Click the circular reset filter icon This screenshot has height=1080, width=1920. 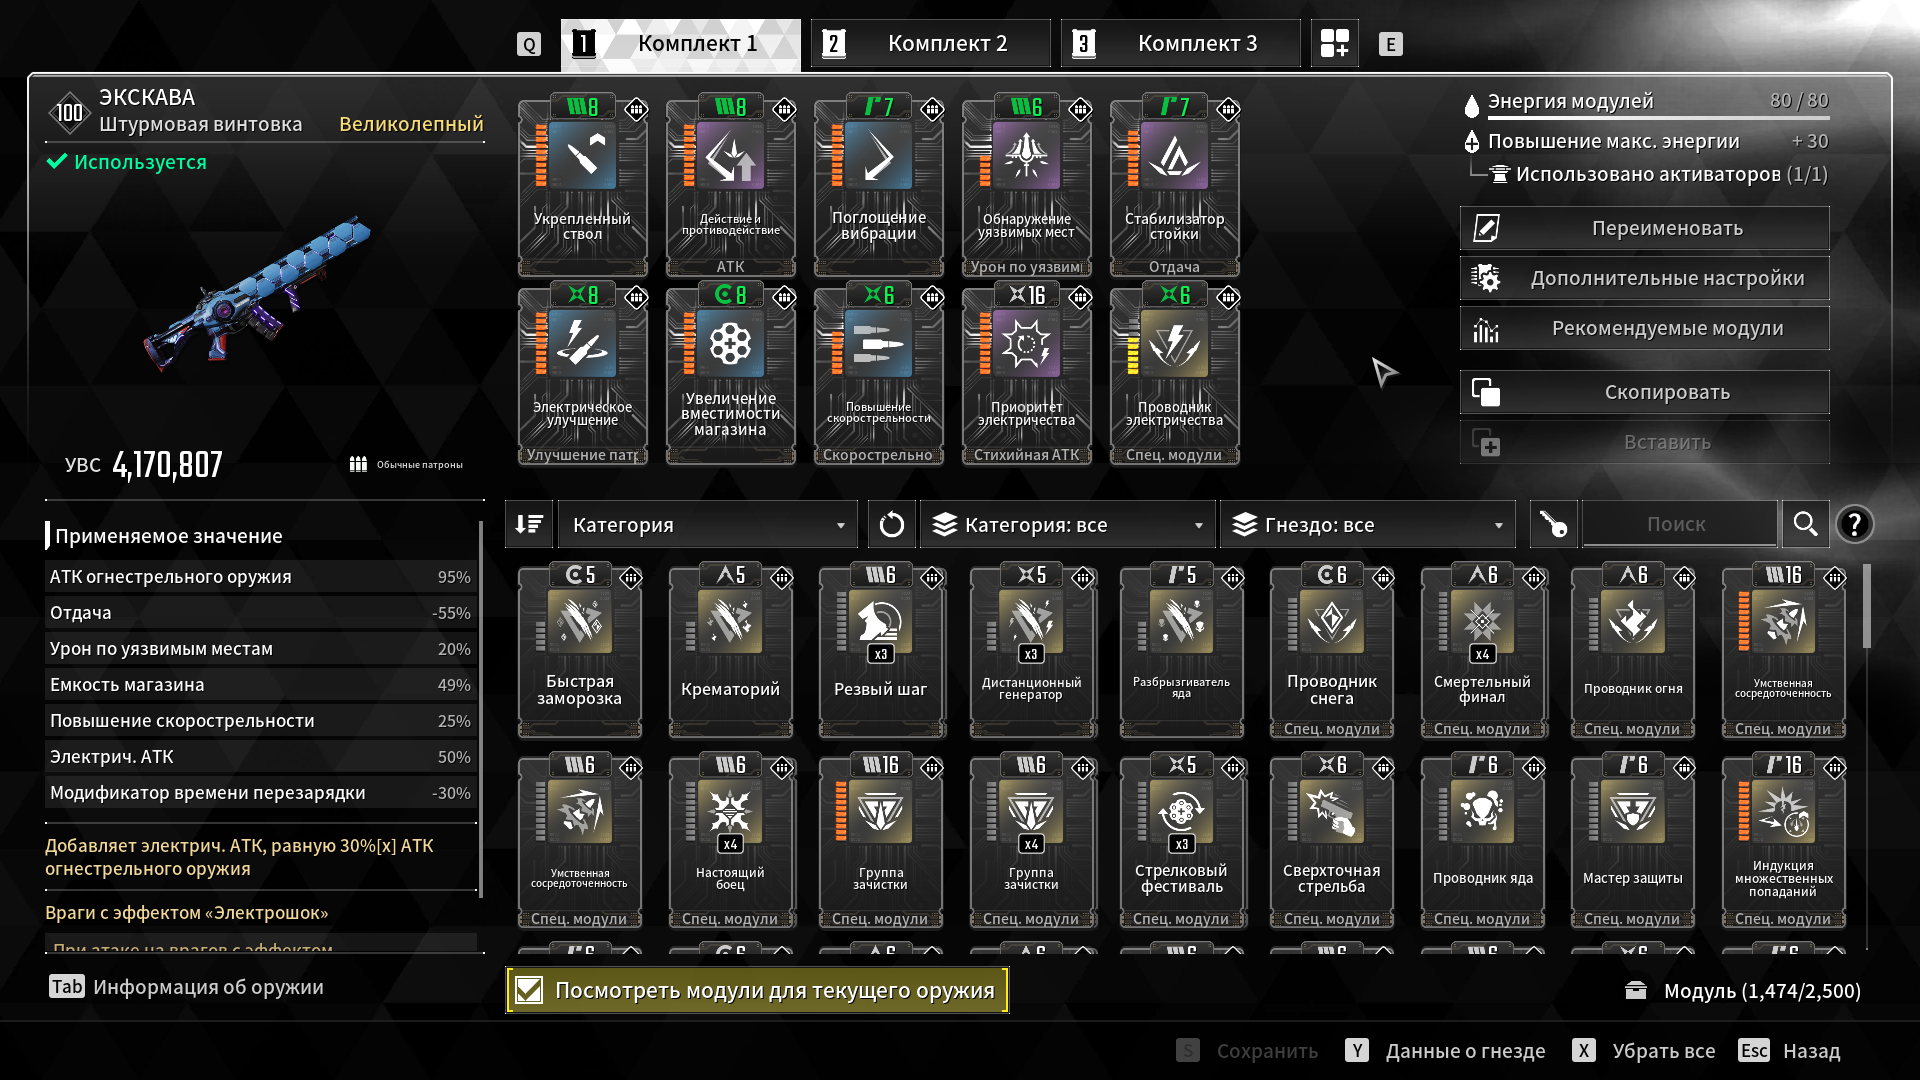(x=891, y=524)
